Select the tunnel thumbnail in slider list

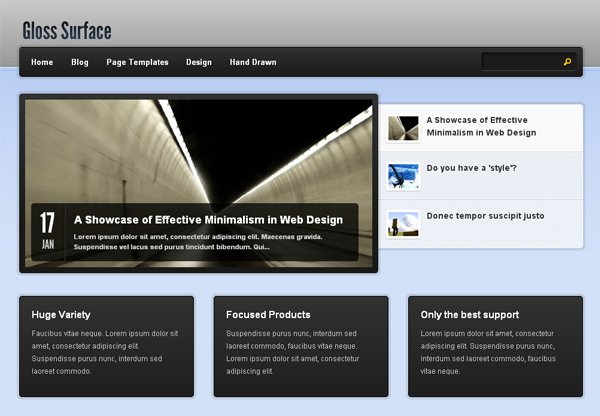pos(403,129)
